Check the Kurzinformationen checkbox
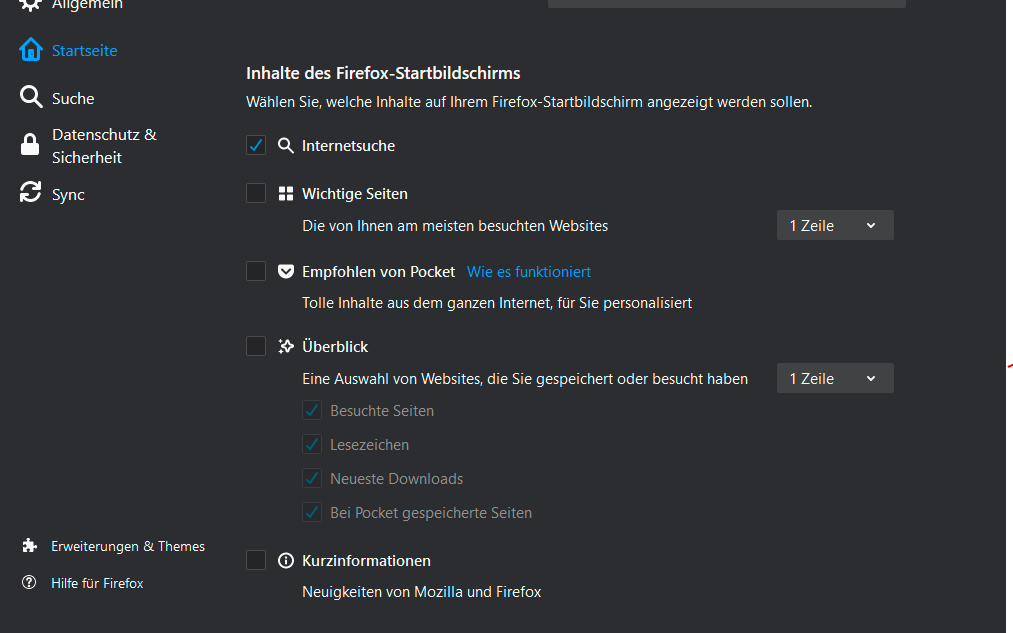Screen dimensions: 1013x633 [256, 560]
